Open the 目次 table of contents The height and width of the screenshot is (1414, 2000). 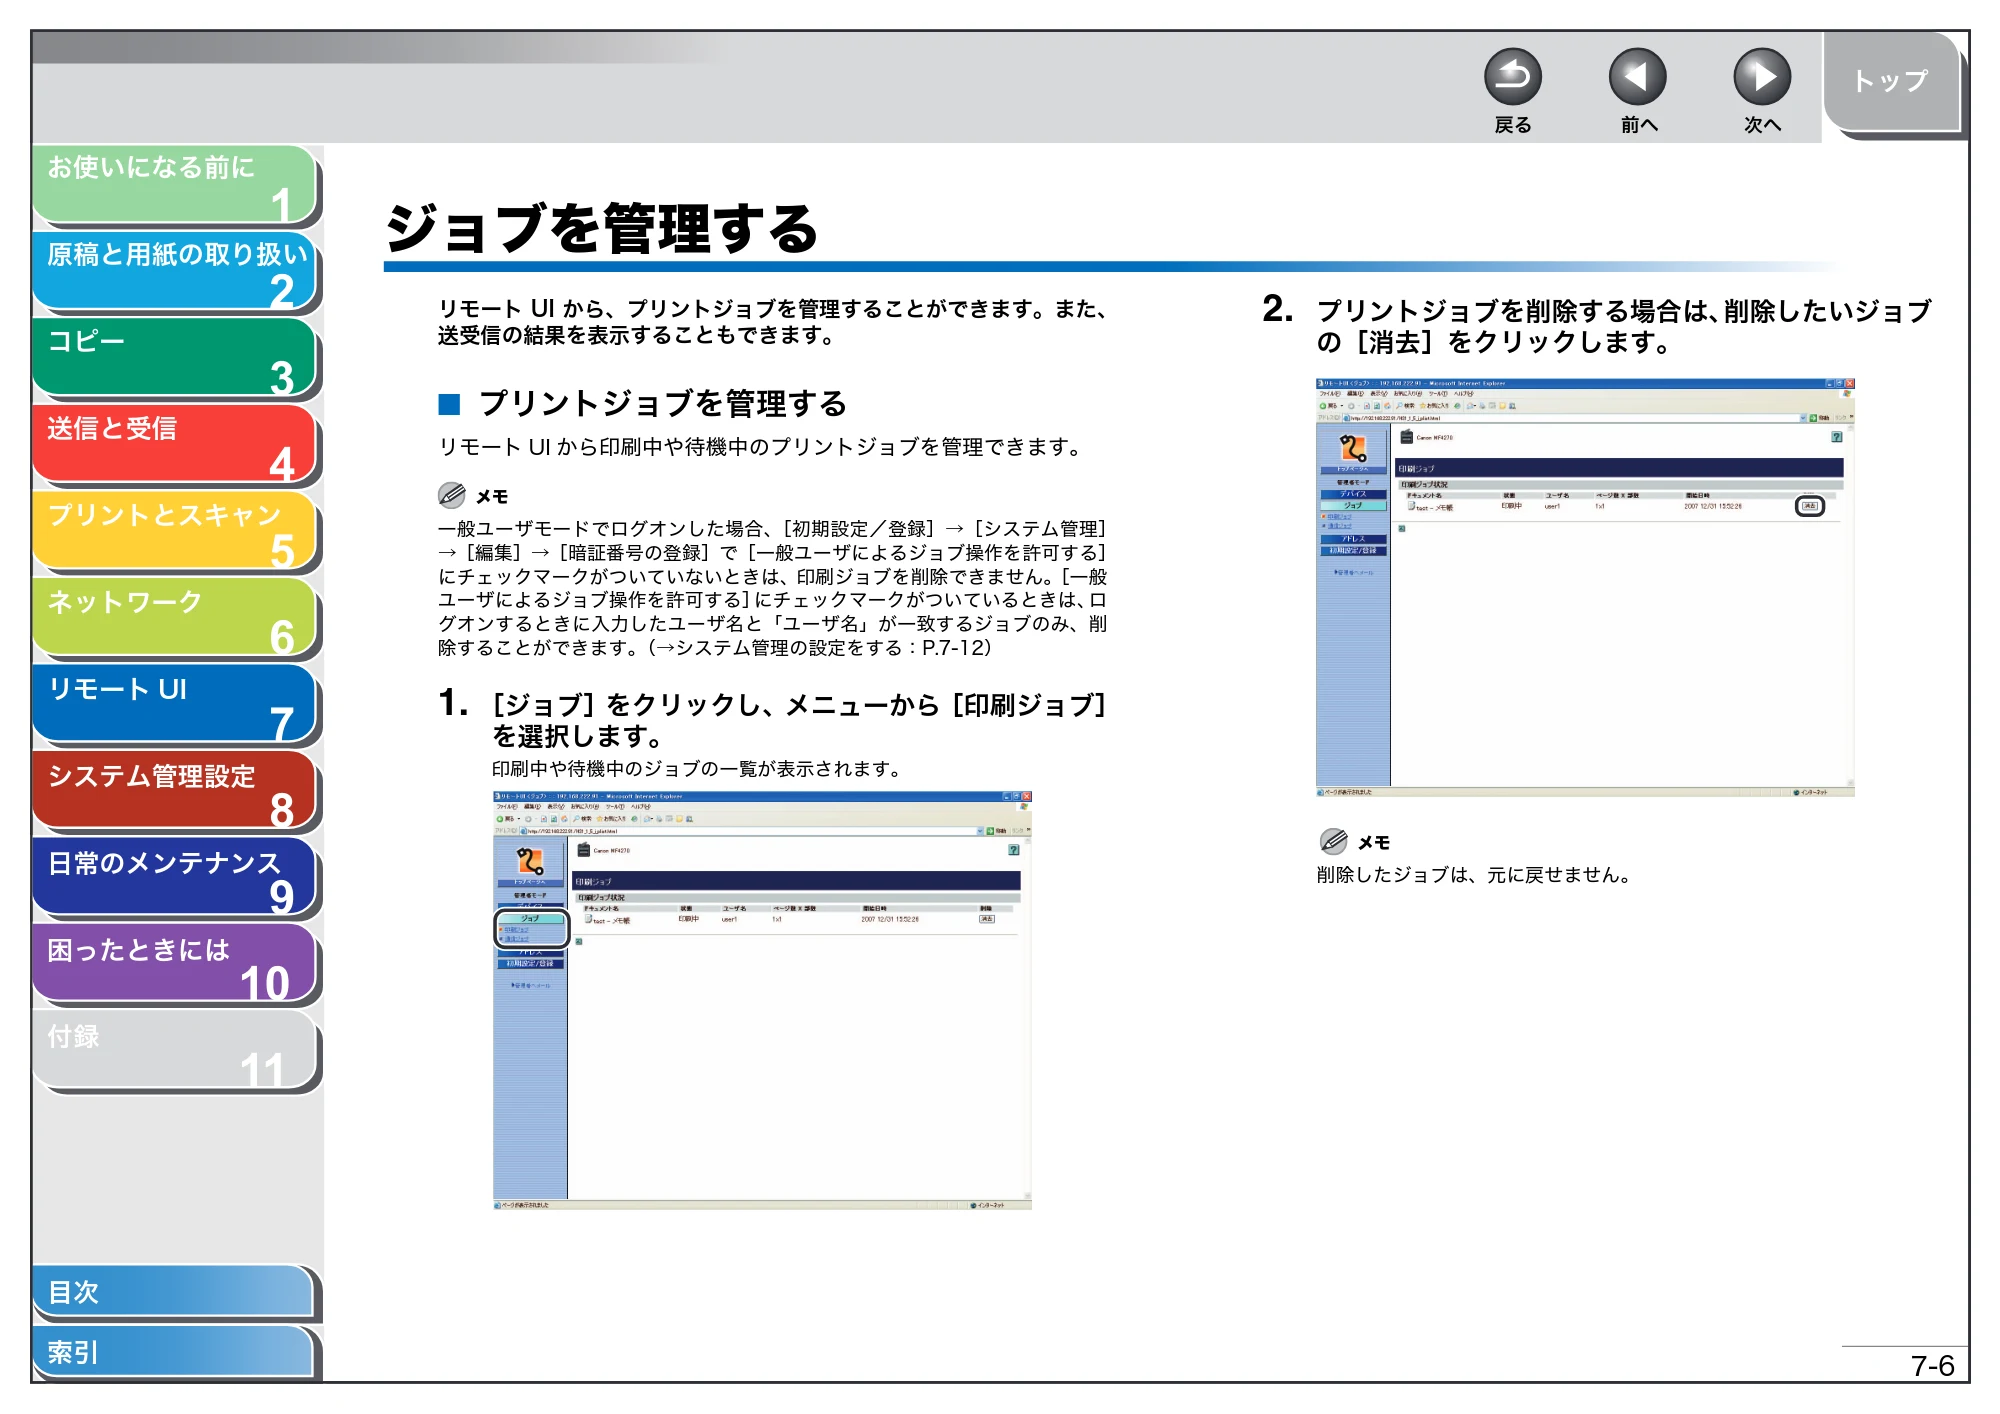[176, 1293]
